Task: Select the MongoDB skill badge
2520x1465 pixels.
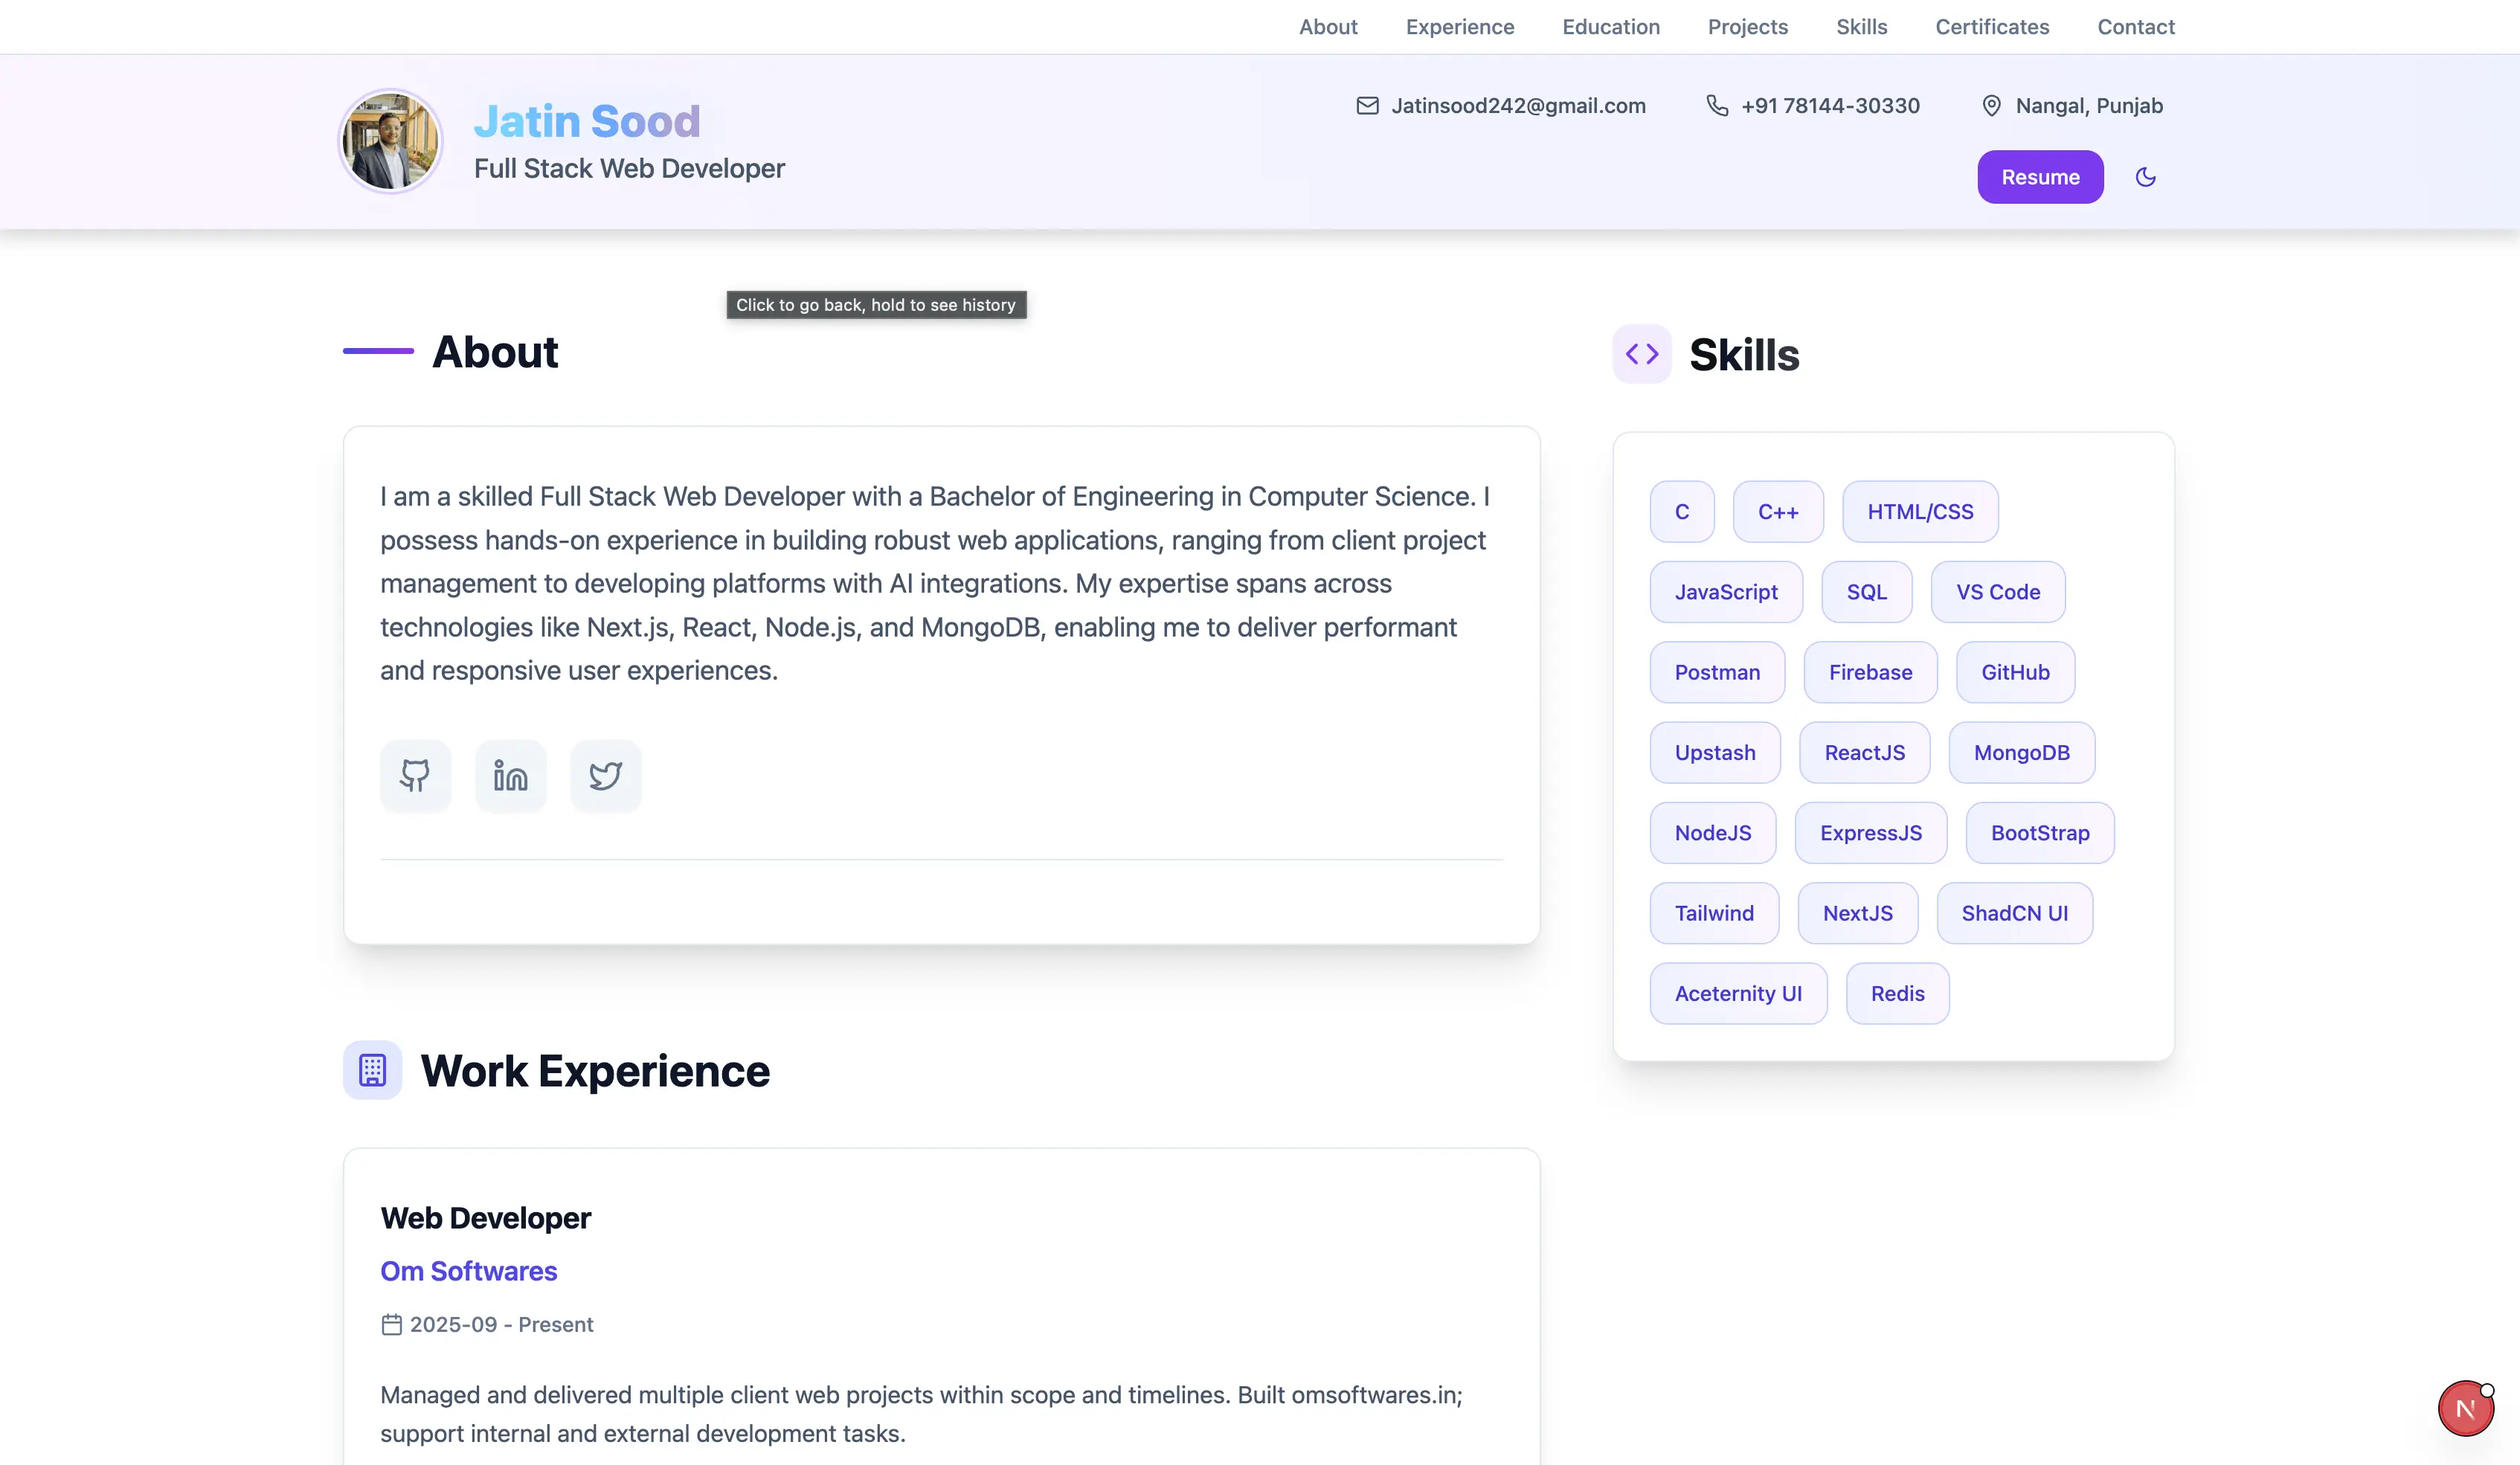Action: [x=2021, y=753]
